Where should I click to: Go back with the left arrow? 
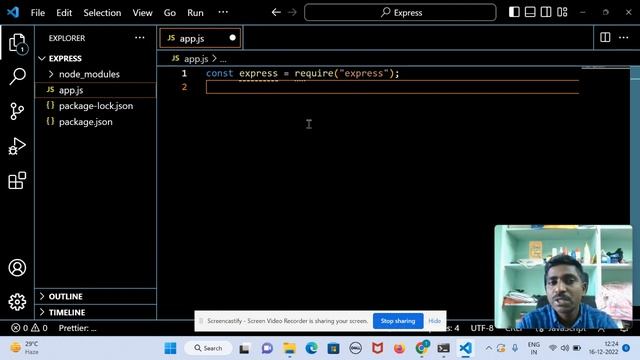[276, 12]
